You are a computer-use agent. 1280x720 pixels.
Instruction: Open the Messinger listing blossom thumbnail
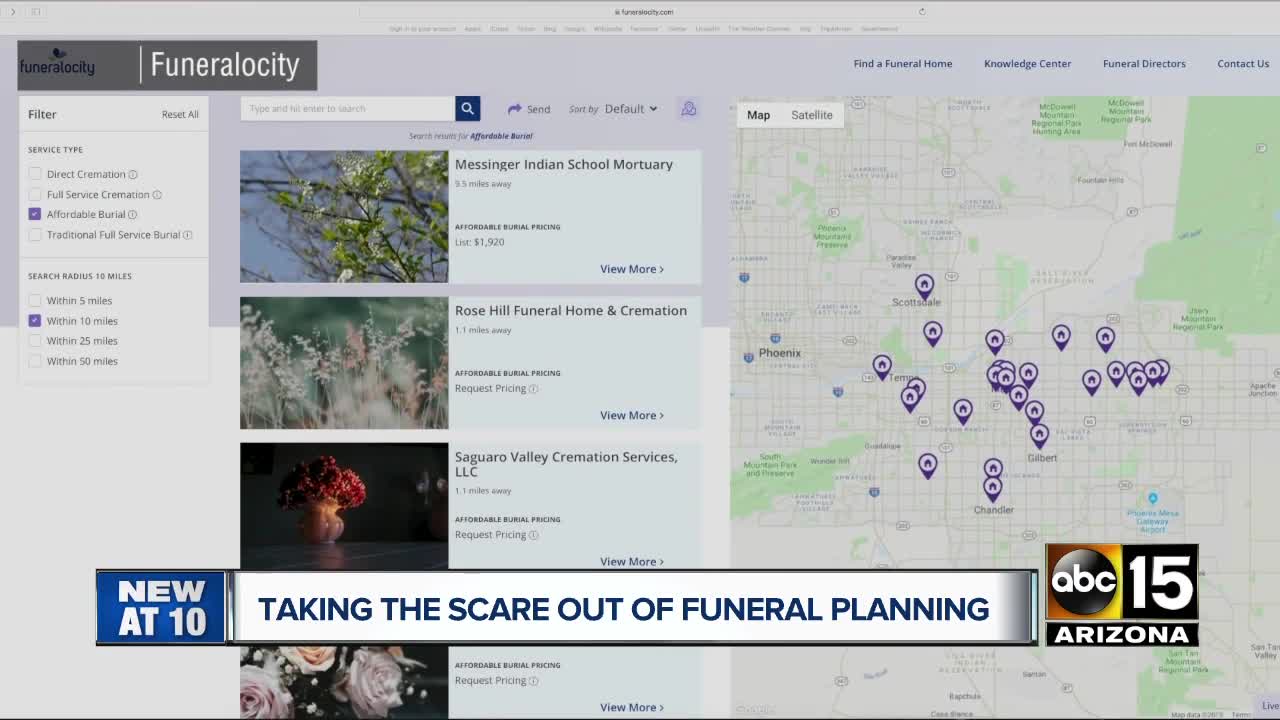pyautogui.click(x=344, y=216)
